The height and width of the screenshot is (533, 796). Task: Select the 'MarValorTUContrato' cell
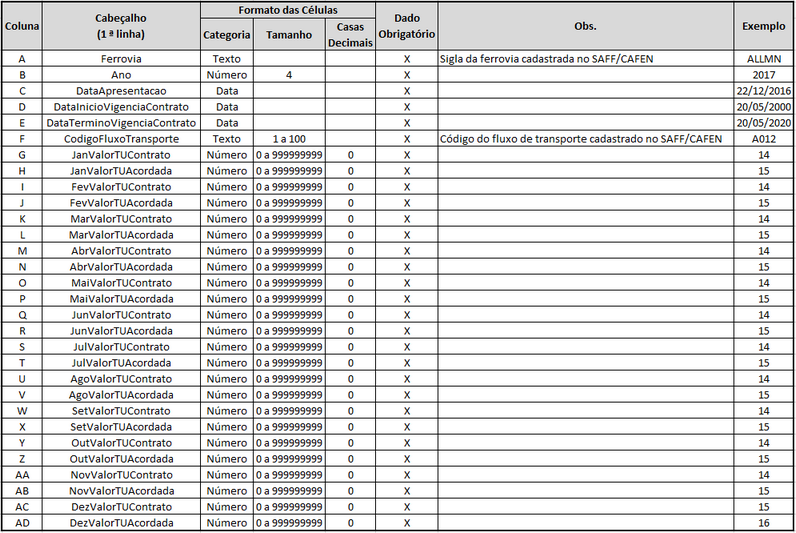pos(121,219)
